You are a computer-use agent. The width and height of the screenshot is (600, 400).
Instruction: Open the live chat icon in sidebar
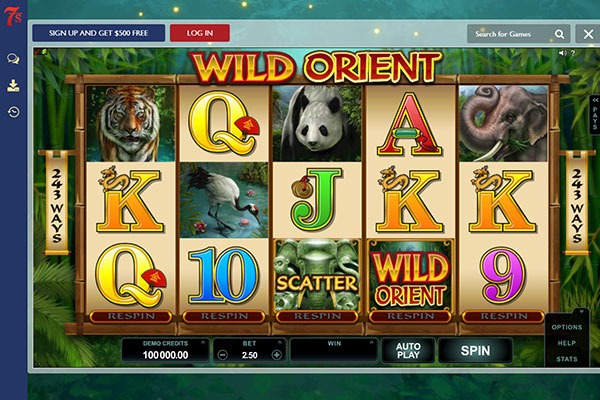coord(13,59)
